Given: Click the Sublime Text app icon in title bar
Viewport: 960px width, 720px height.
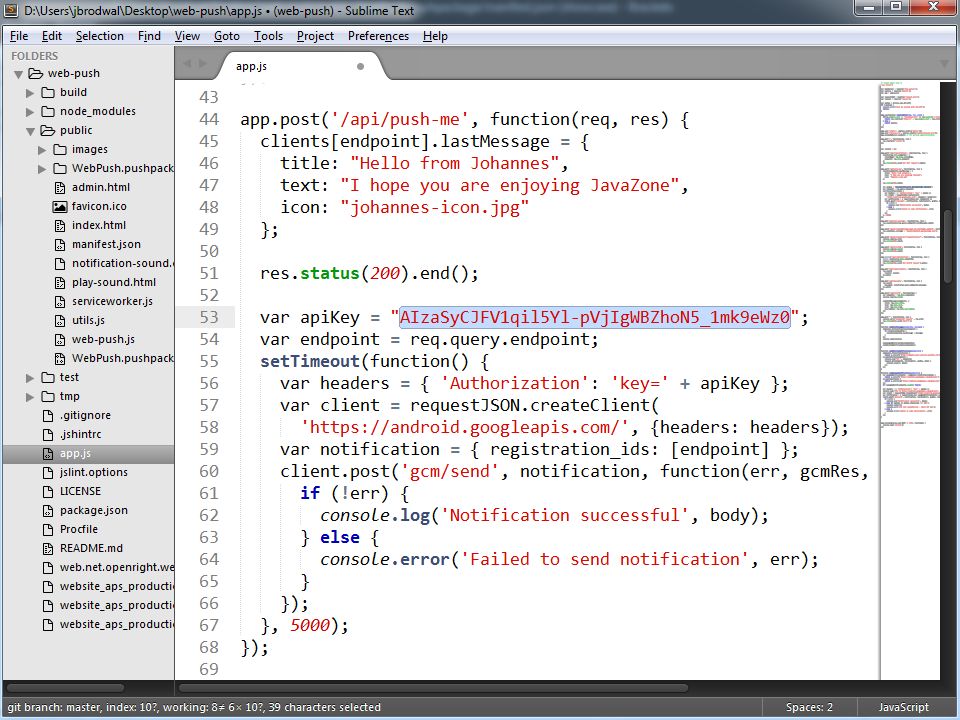Looking at the screenshot, I should point(10,10).
